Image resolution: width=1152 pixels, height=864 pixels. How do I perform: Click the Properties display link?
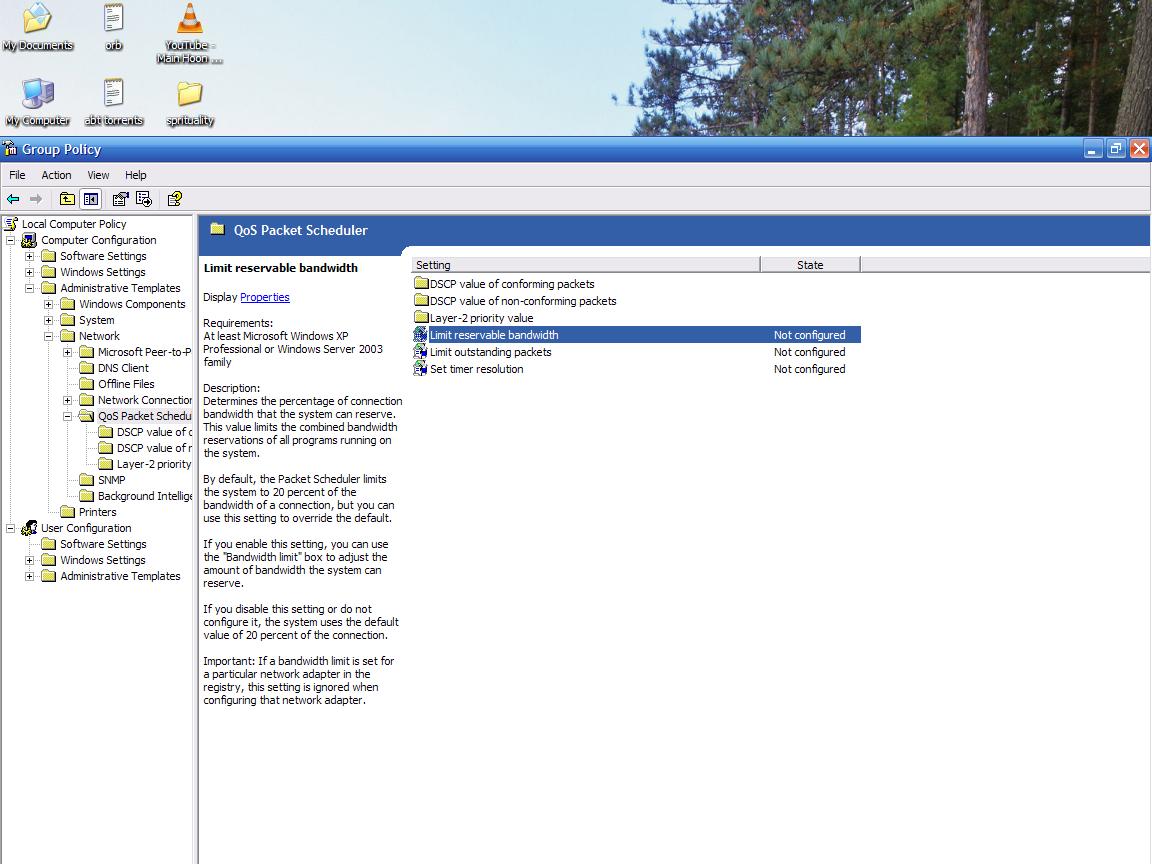[x=265, y=297]
